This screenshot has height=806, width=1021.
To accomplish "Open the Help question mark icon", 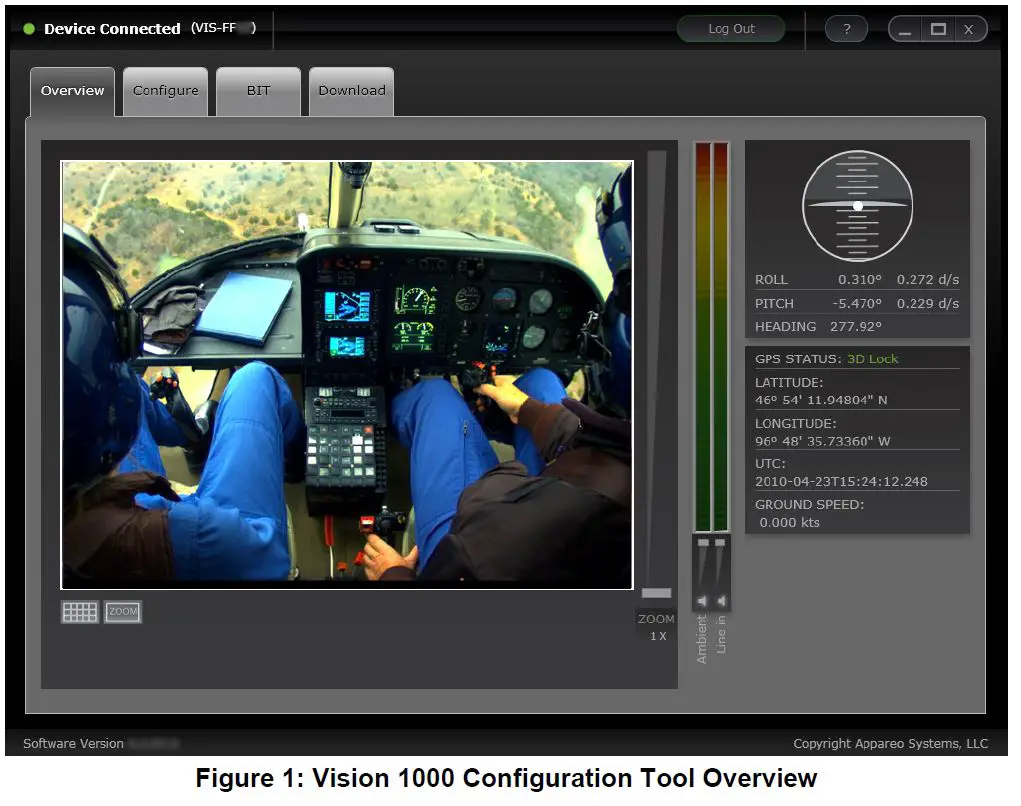I will (846, 28).
